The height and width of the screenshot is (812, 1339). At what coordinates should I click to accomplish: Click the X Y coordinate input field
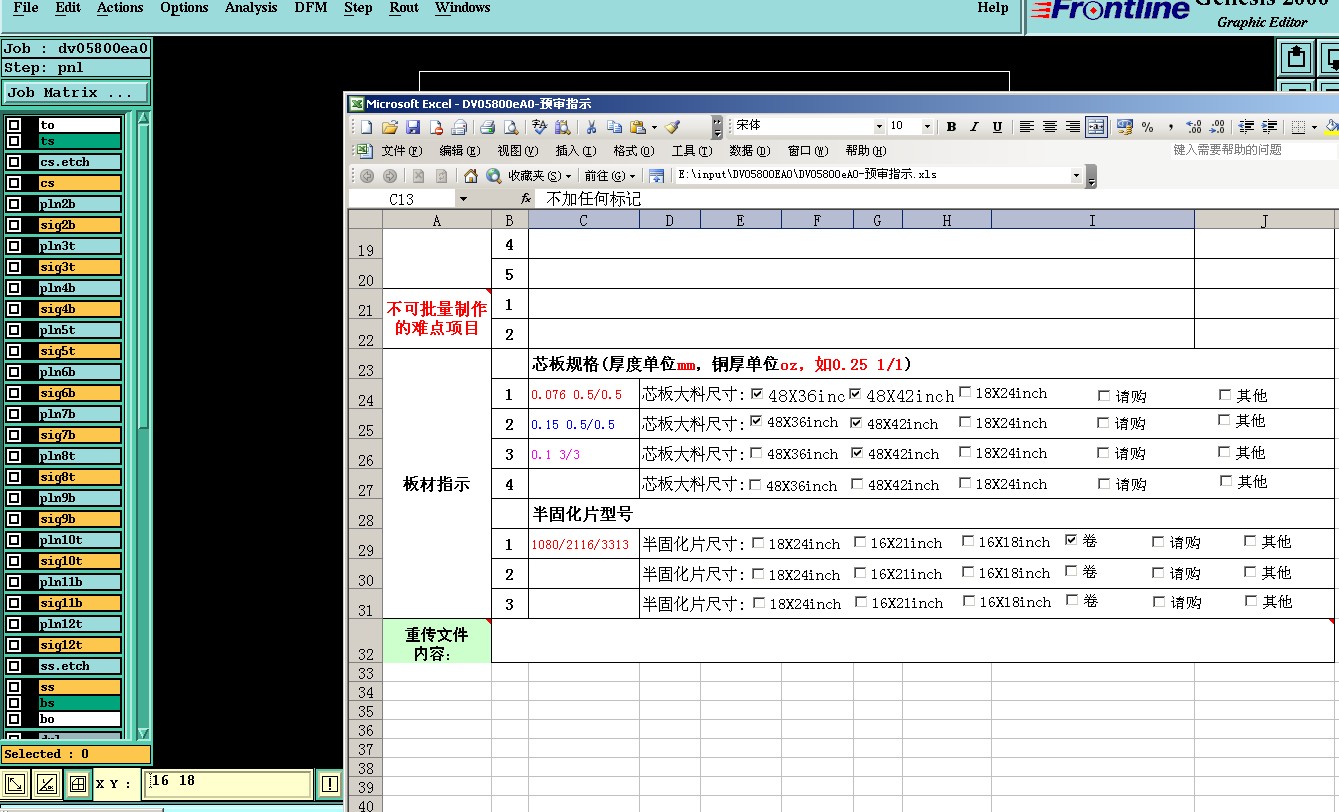[x=228, y=784]
